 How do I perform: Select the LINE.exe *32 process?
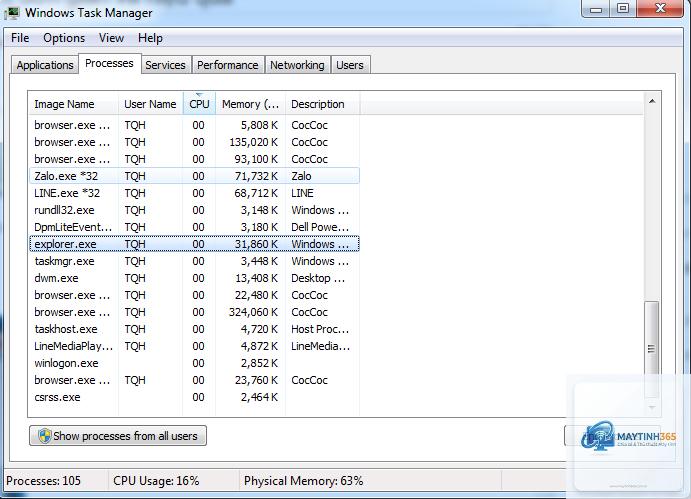pyautogui.click(x=194, y=193)
